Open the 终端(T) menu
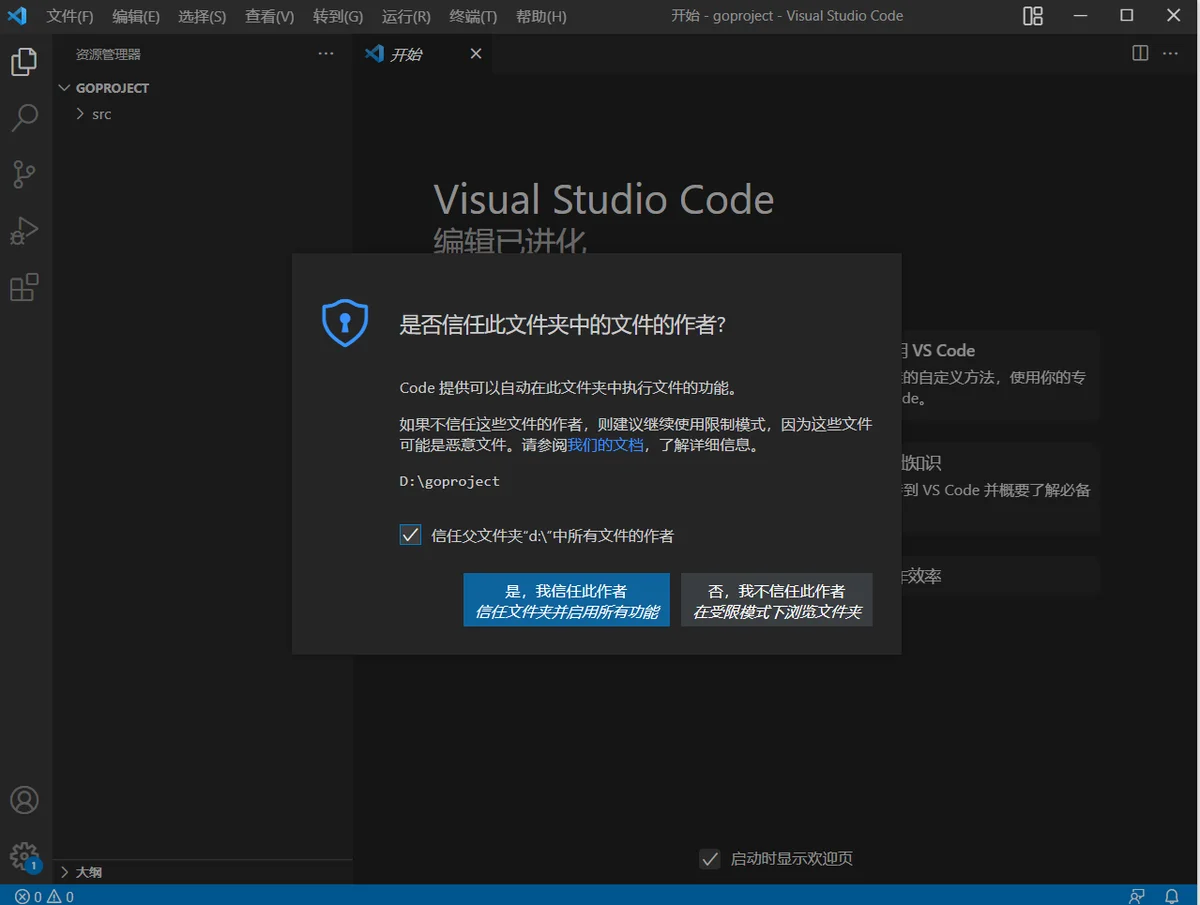 pos(473,16)
